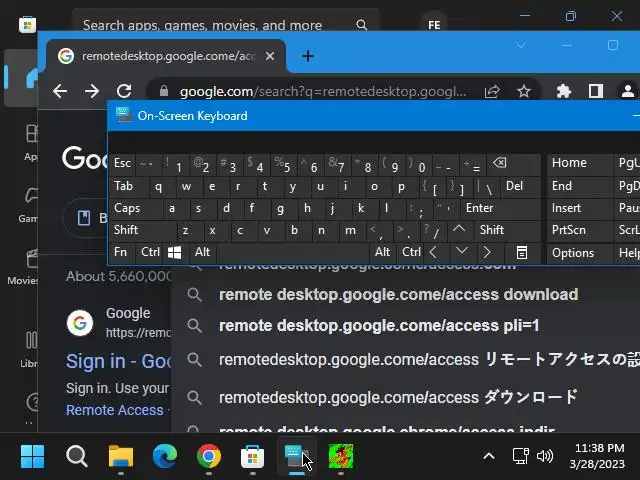Close the remotedesktop.google.come tab
Viewport: 640px width, 480px height.
270,56
